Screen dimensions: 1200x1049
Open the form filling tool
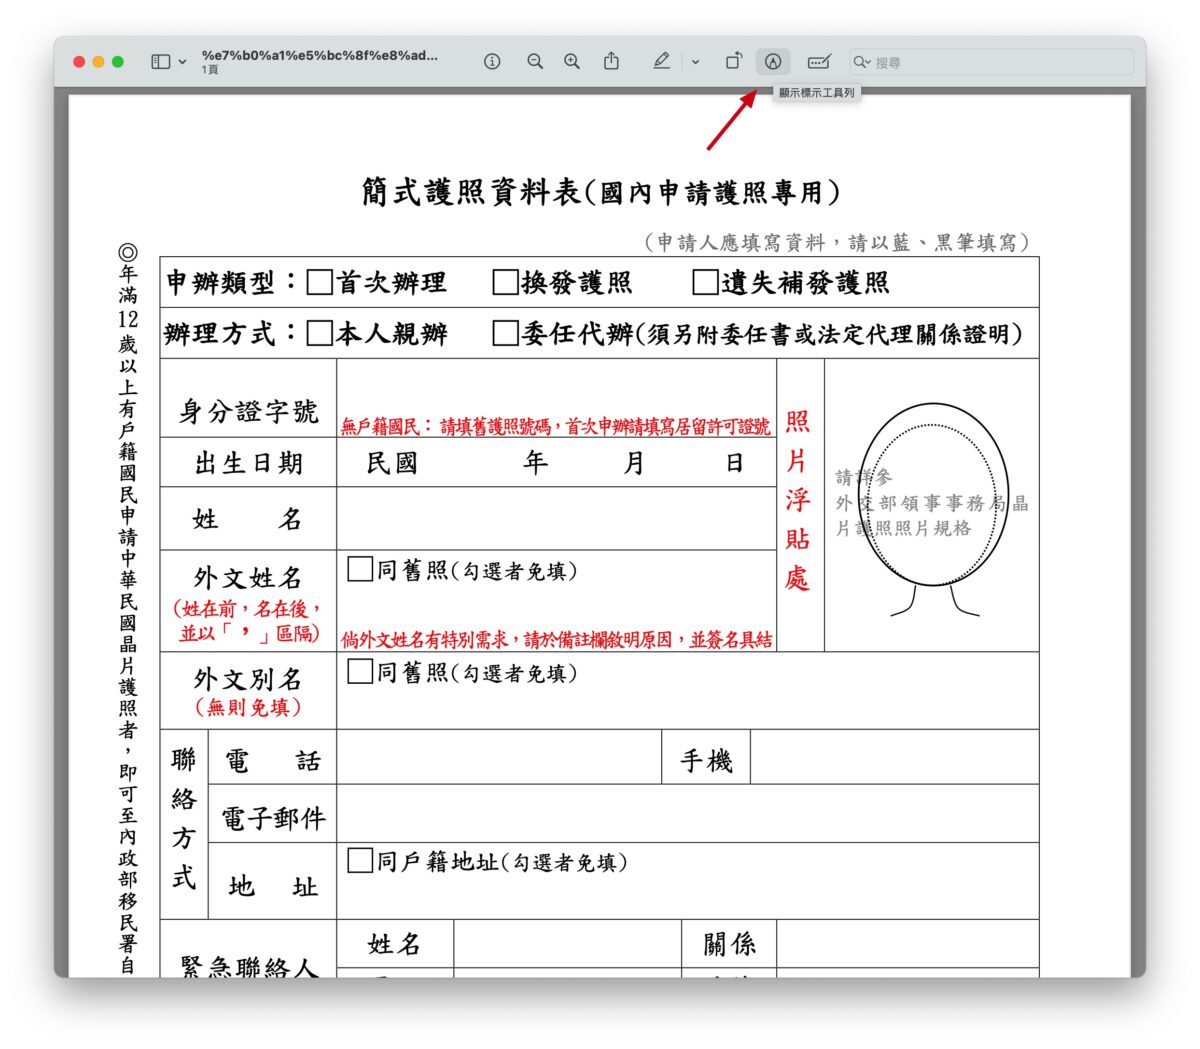tap(819, 62)
